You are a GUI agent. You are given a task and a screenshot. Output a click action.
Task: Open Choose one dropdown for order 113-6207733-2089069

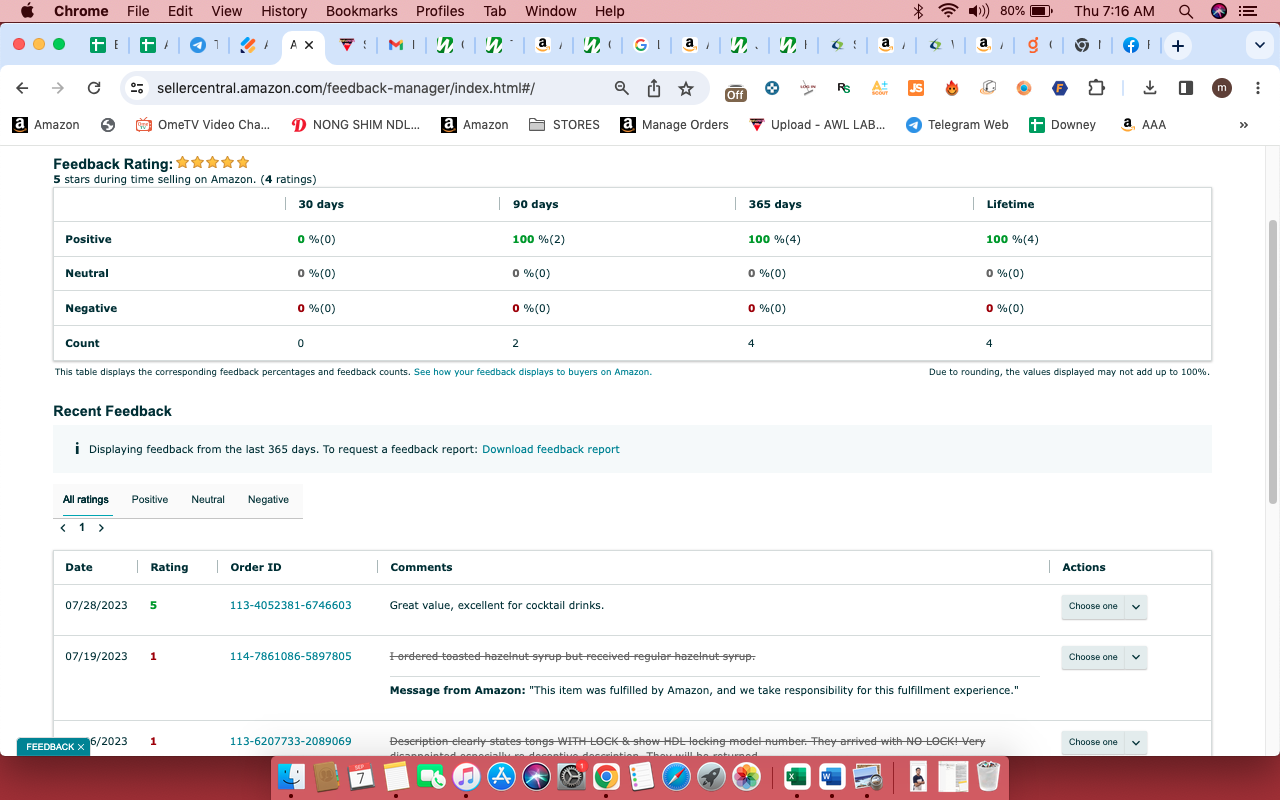[x=1104, y=742]
